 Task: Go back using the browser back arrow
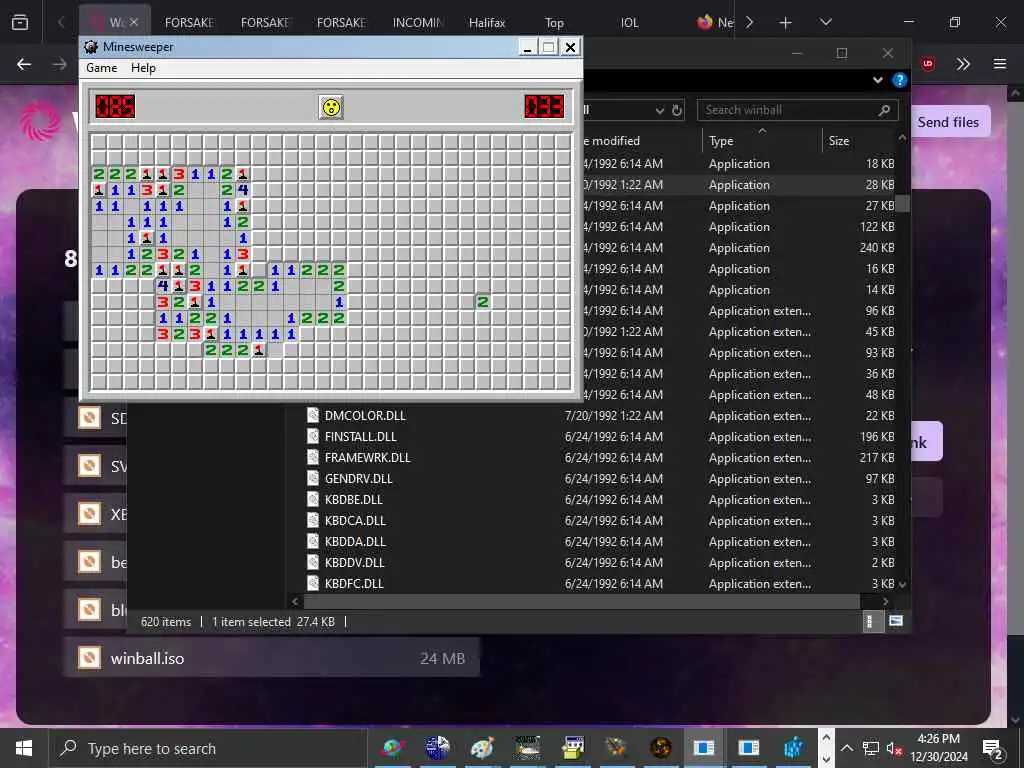pos(24,64)
